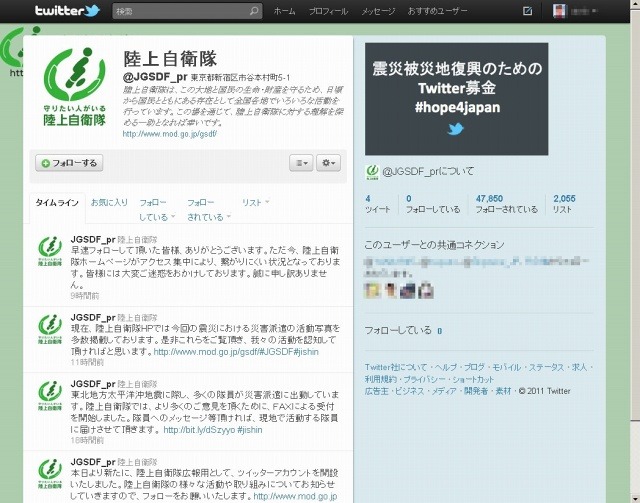
Task: Open the list dropdown button
Action: coord(301,163)
